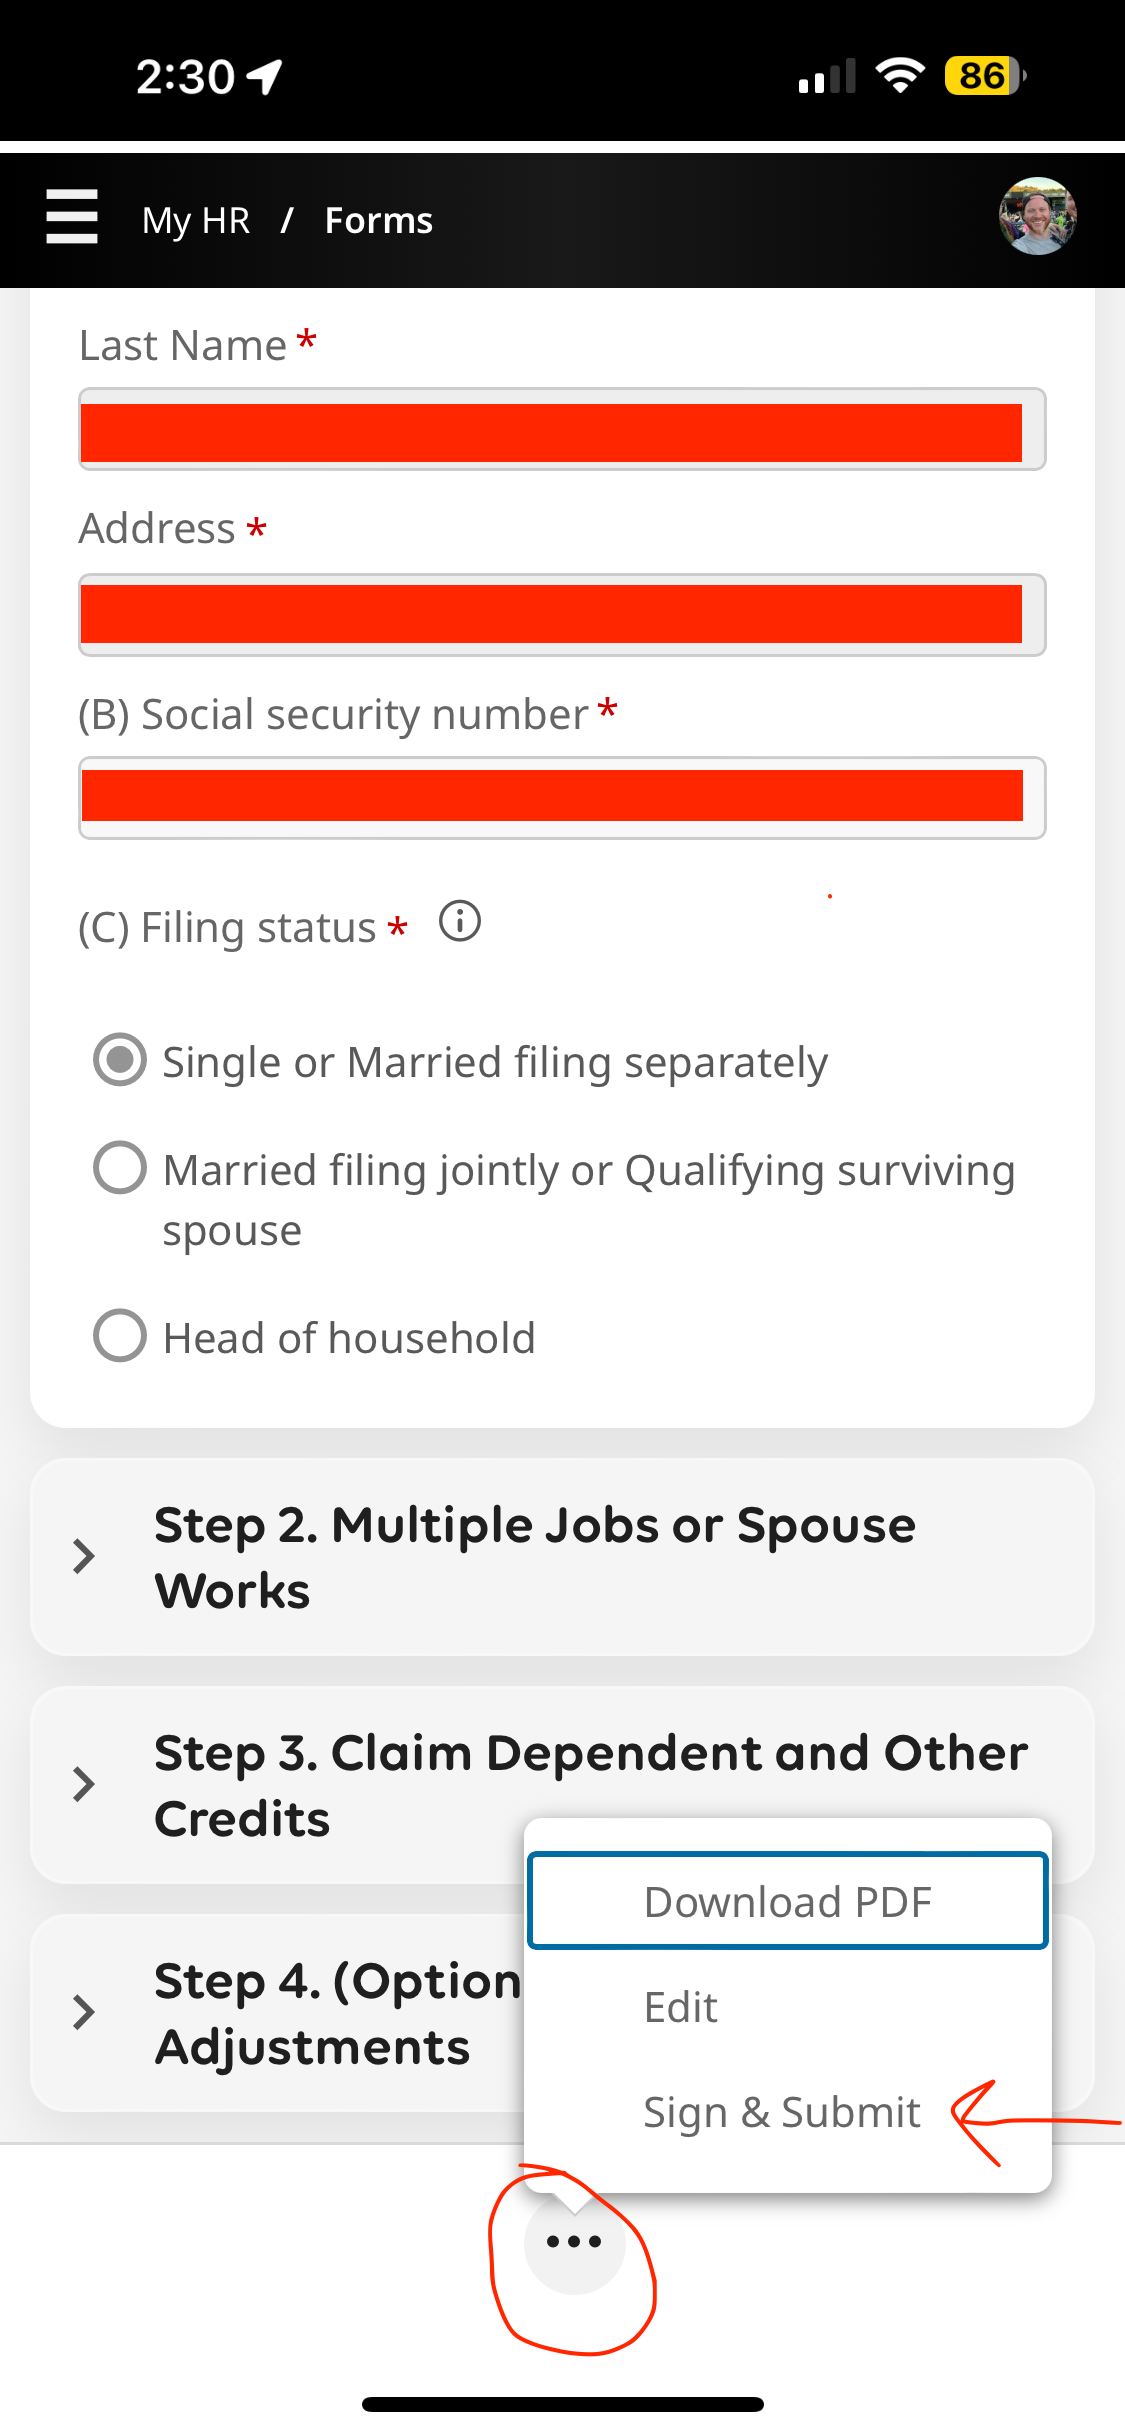
Task: Tap the battery indicator showing 86
Action: click(985, 76)
